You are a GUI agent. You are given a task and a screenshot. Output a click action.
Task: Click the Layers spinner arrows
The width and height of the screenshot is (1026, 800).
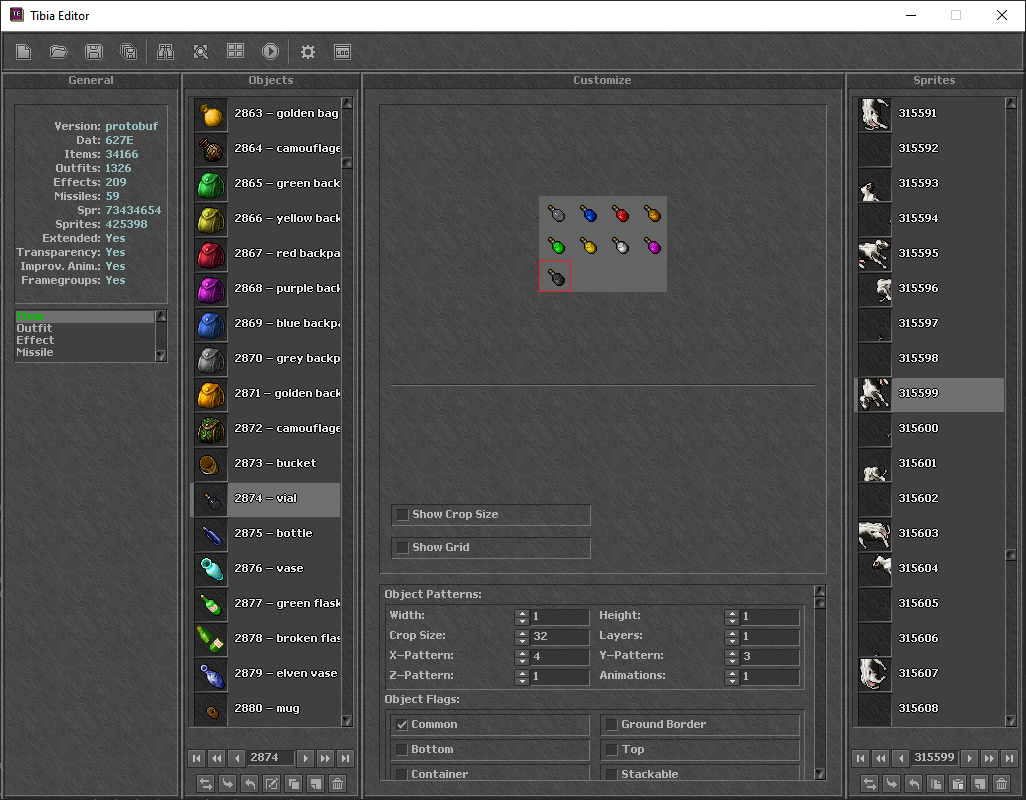[732, 636]
